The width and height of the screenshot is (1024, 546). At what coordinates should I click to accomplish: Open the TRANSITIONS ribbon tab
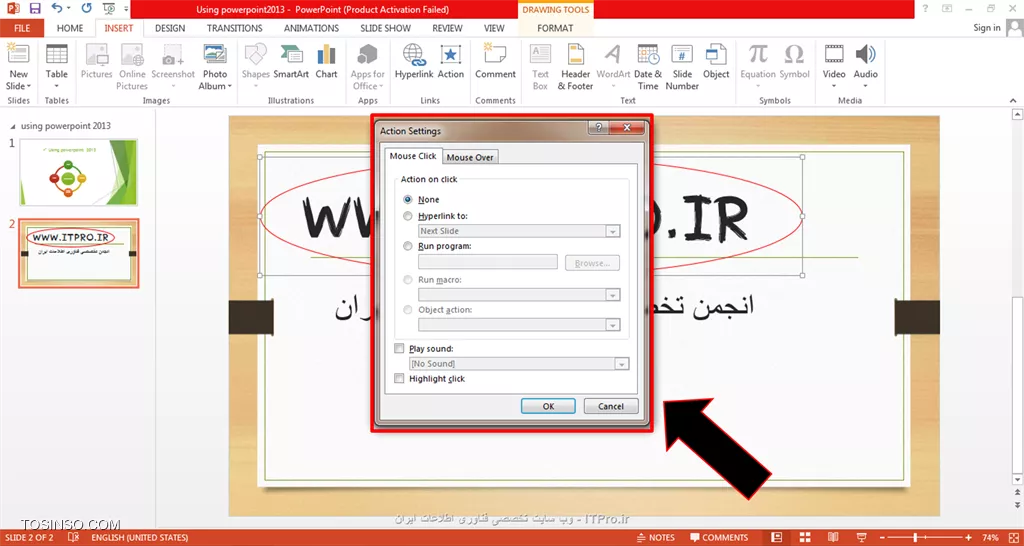click(234, 28)
